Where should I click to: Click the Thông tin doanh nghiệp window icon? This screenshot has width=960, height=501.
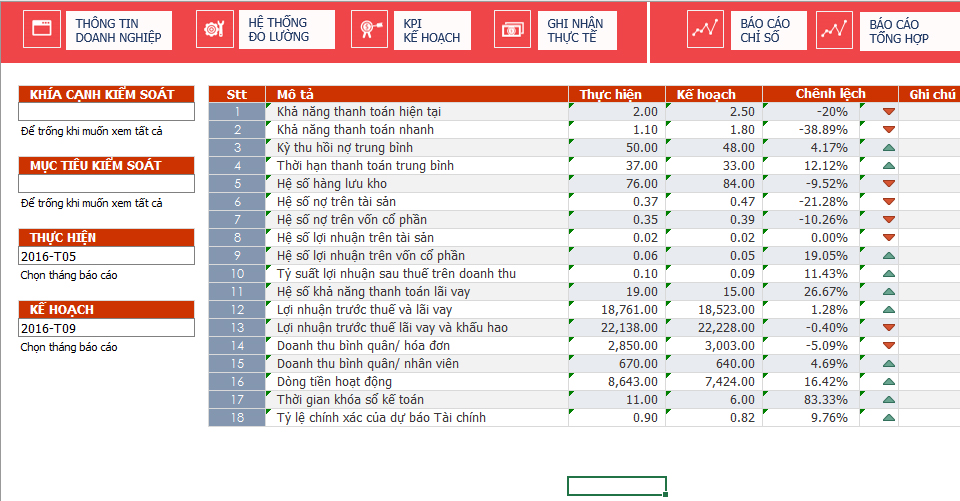coord(41,29)
